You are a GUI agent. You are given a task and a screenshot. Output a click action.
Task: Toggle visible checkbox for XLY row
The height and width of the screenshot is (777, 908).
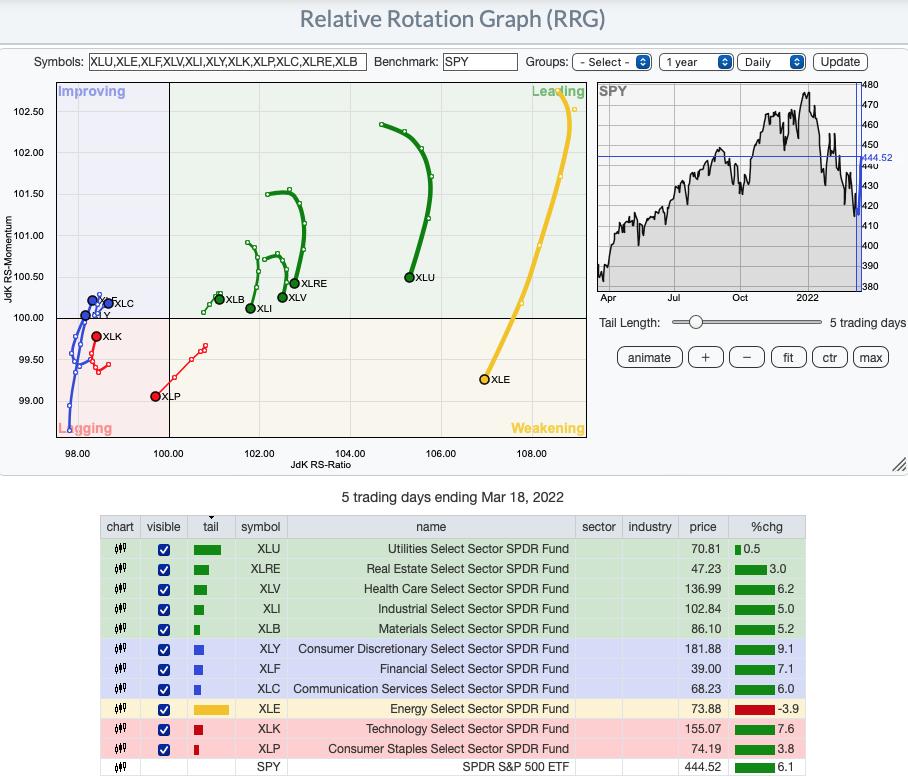pyautogui.click(x=164, y=649)
